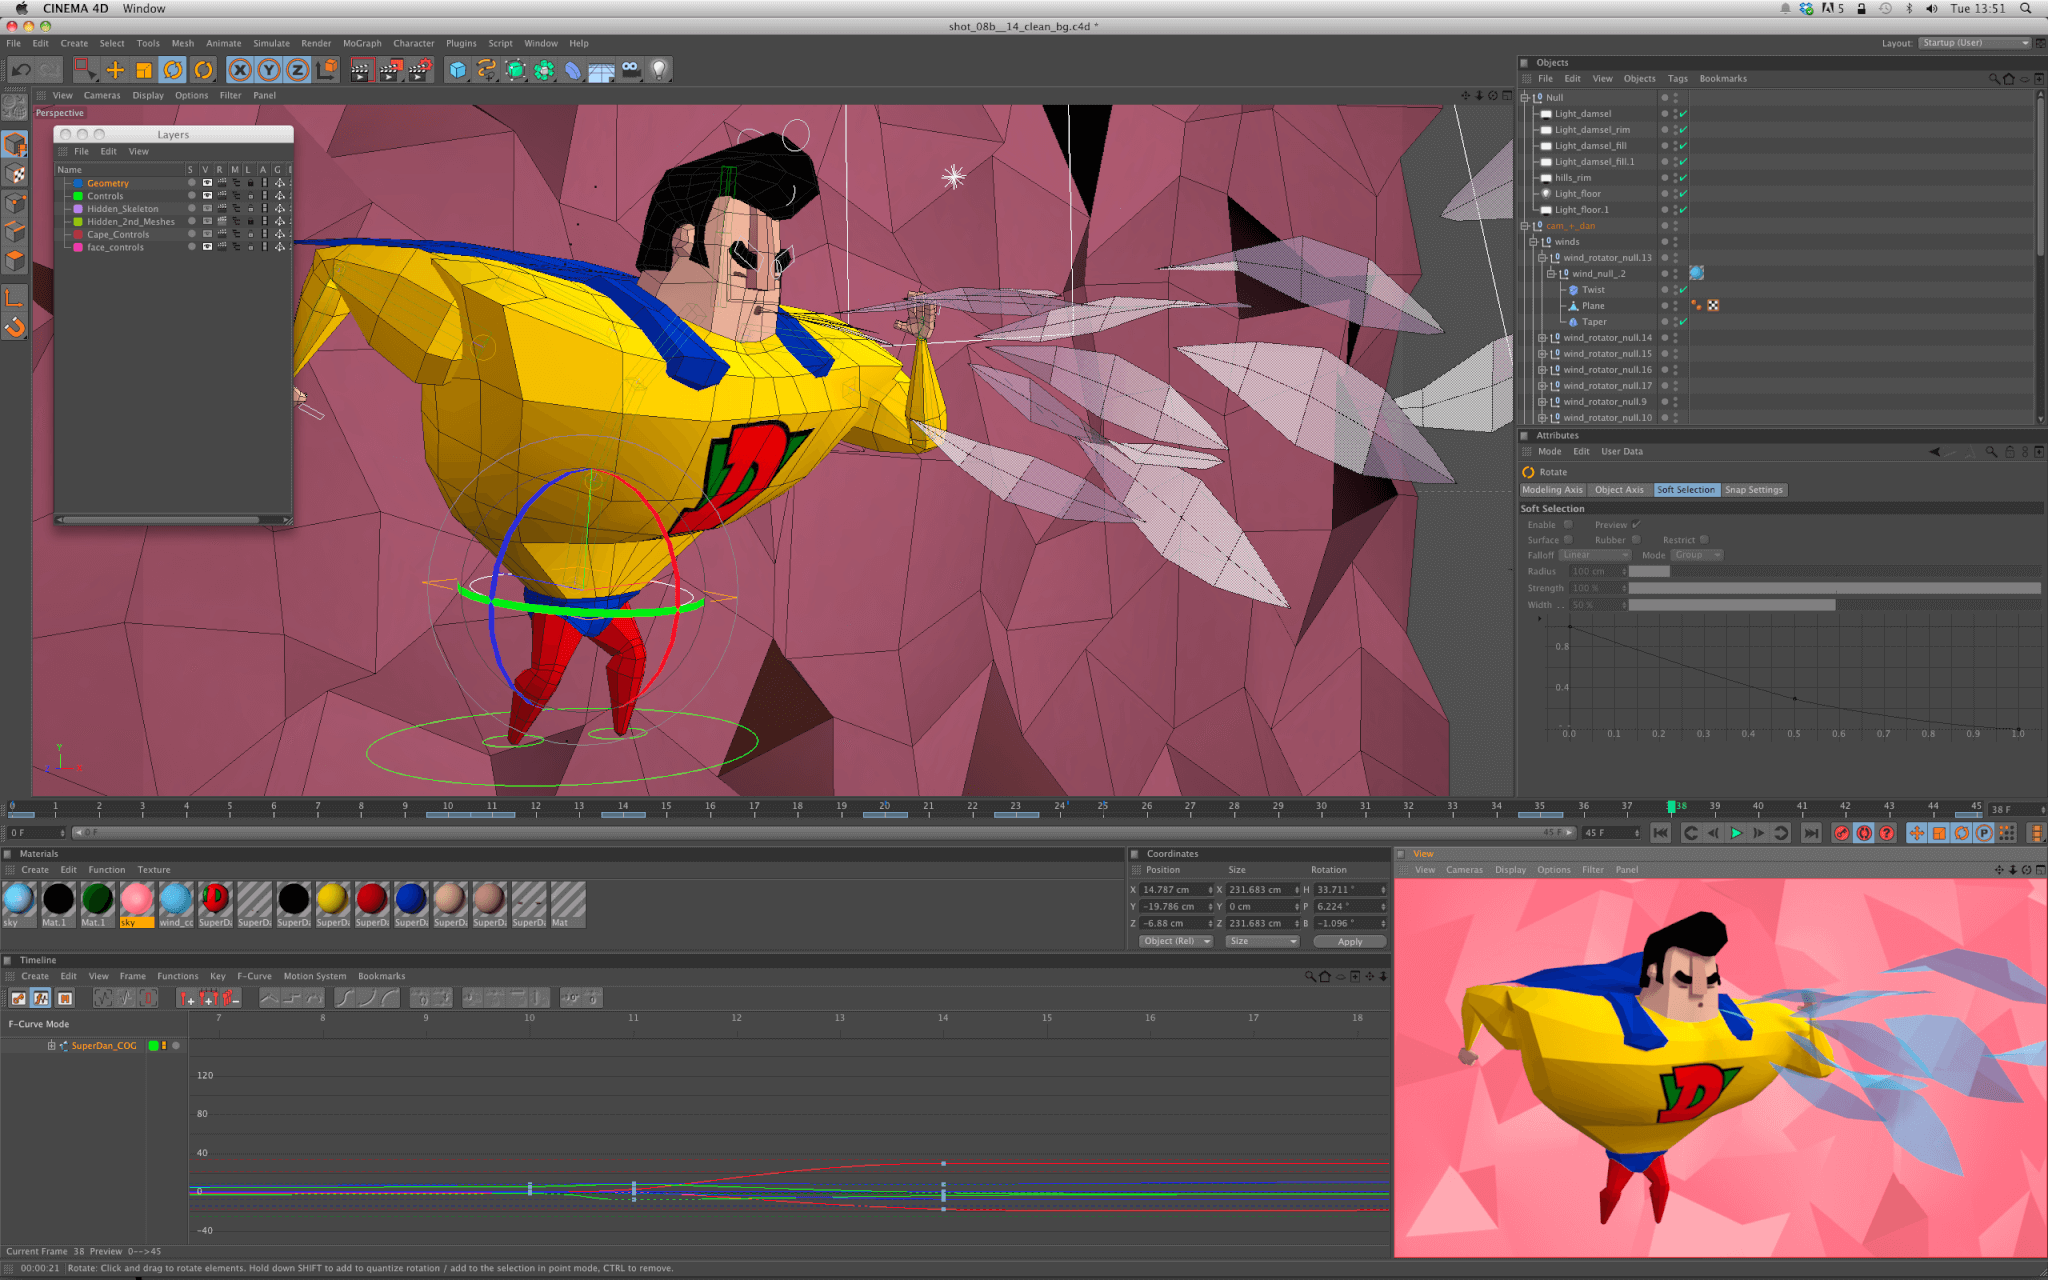Toggle the Light_damsel enable checkmark
The image size is (2048, 1280).
pos(1683,114)
